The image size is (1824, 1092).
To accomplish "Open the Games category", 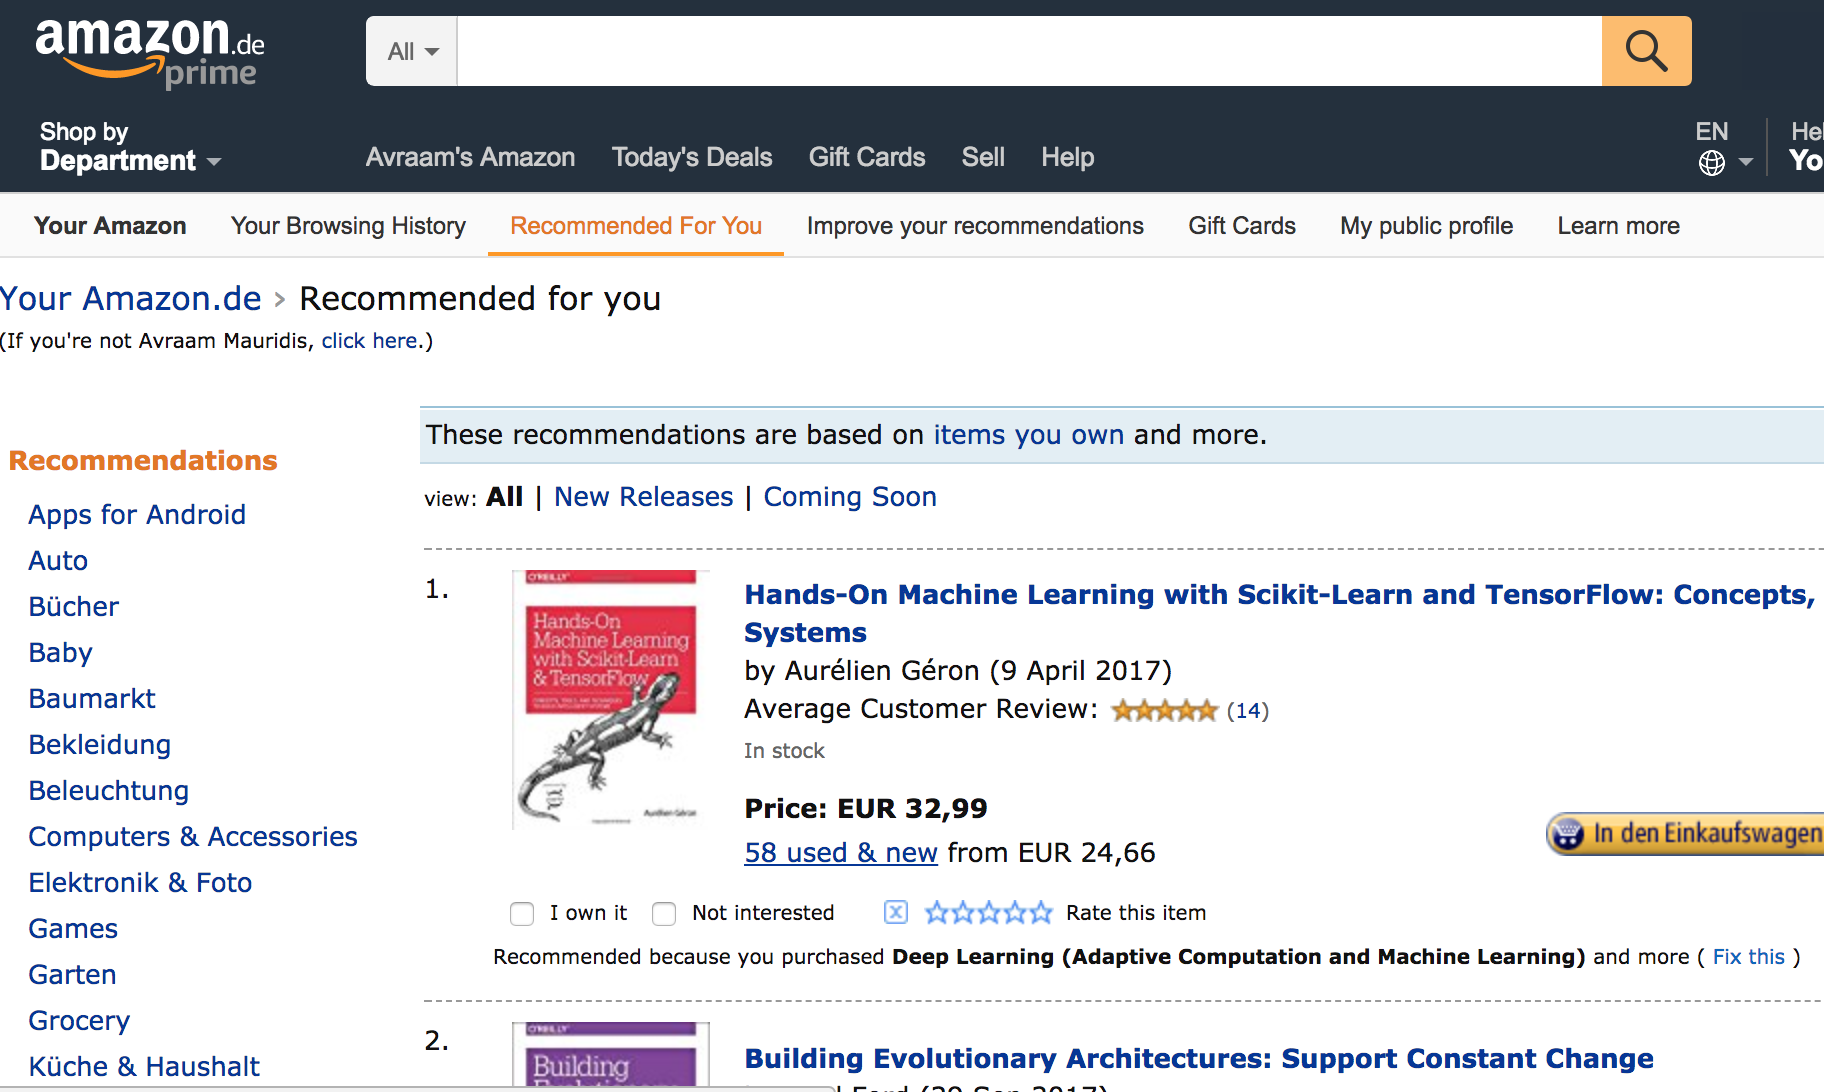I will (x=73, y=929).
